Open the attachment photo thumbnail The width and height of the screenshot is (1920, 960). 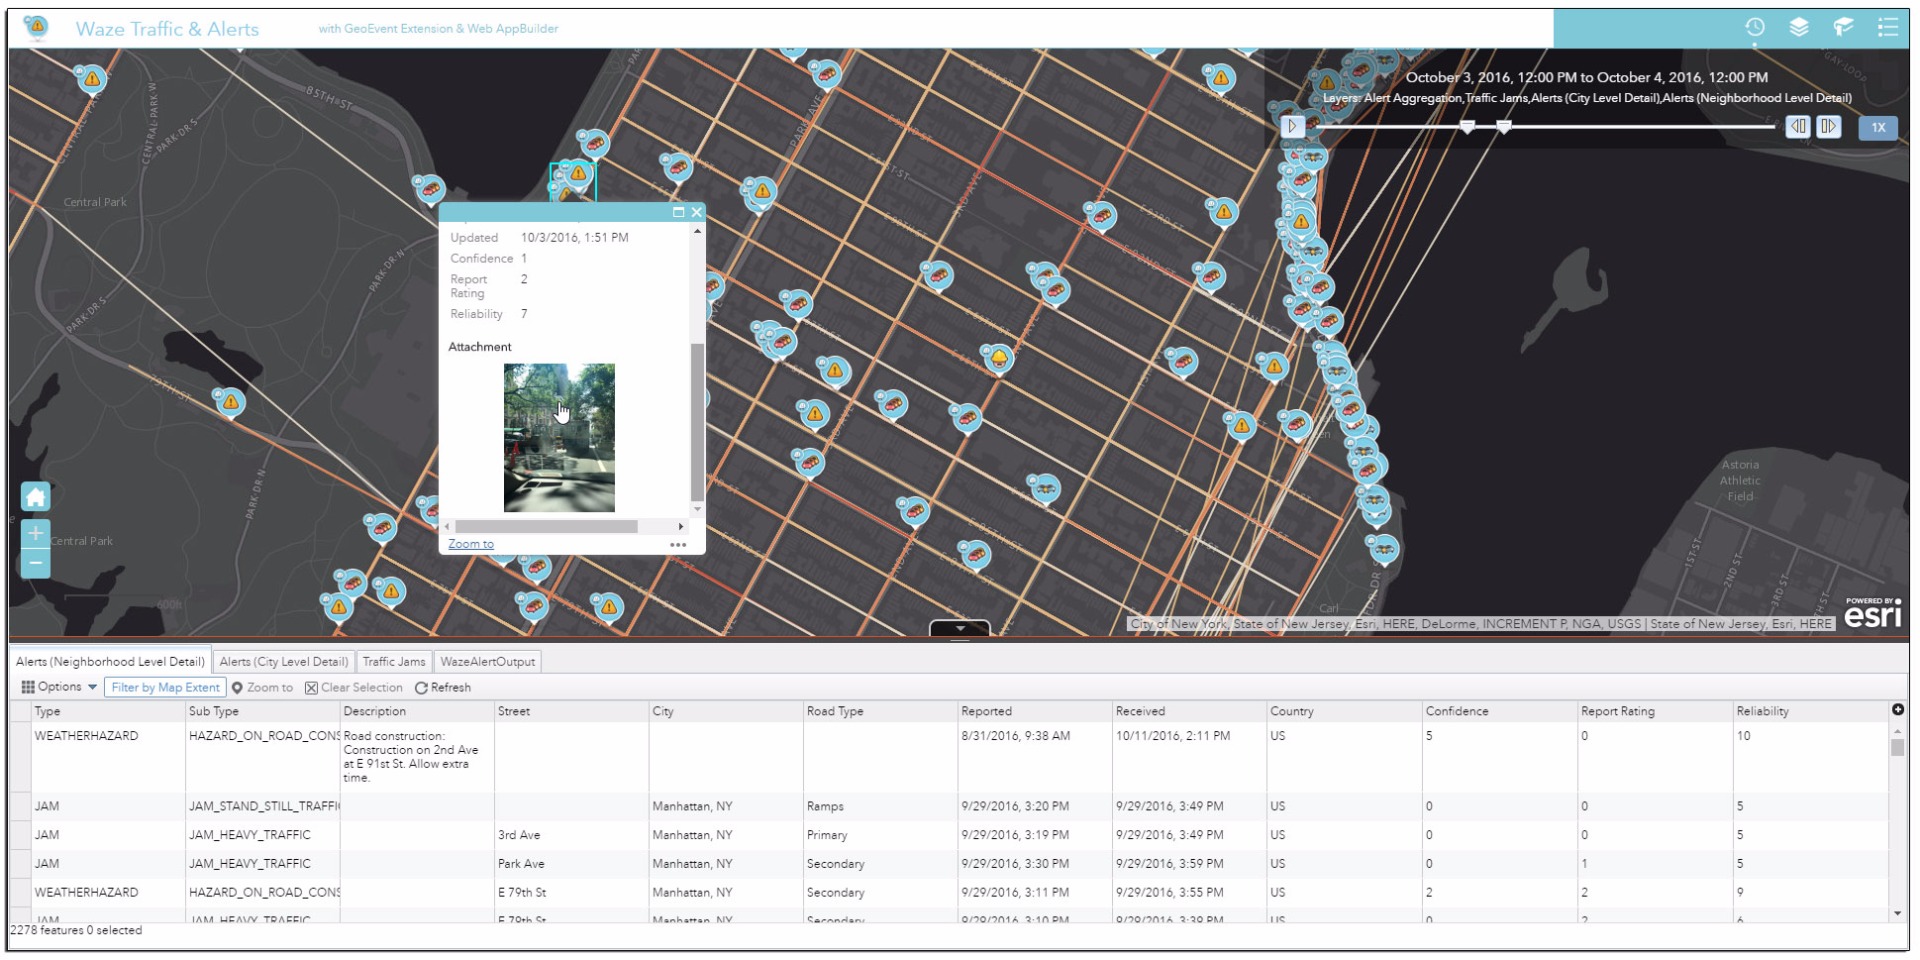coord(559,437)
